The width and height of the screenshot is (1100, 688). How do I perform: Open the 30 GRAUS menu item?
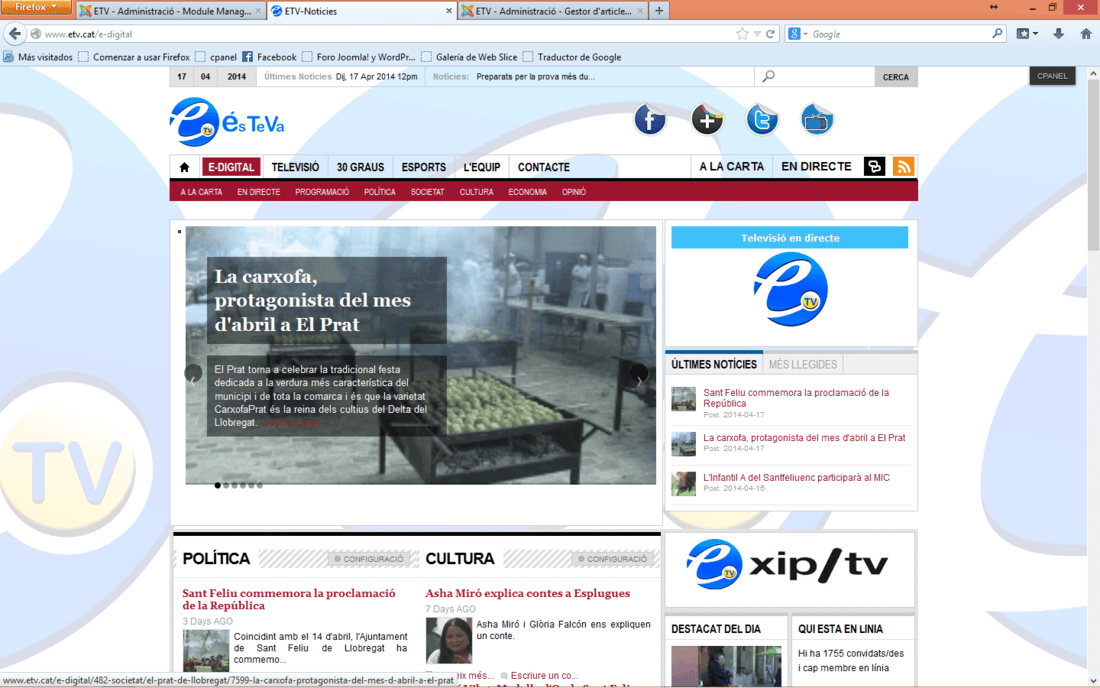pyautogui.click(x=360, y=167)
